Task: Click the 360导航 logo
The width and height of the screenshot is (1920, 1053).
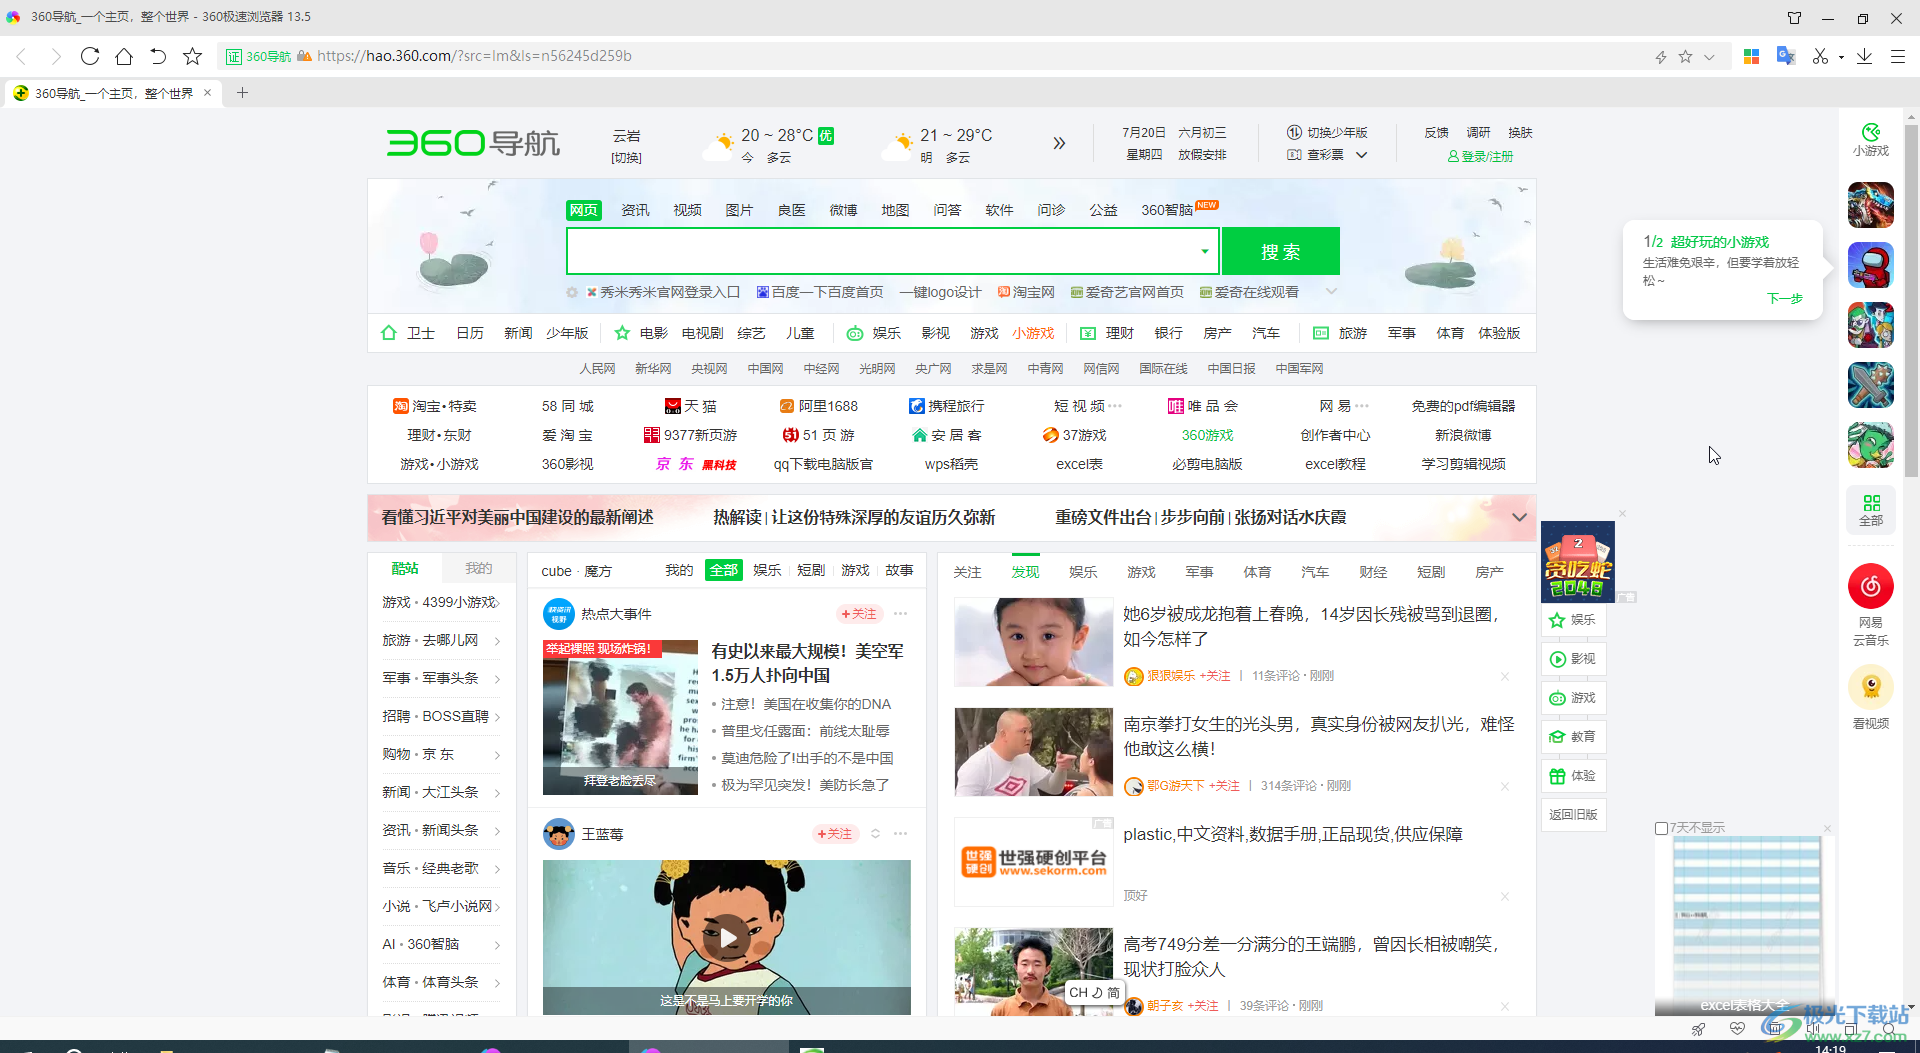Action: point(473,143)
